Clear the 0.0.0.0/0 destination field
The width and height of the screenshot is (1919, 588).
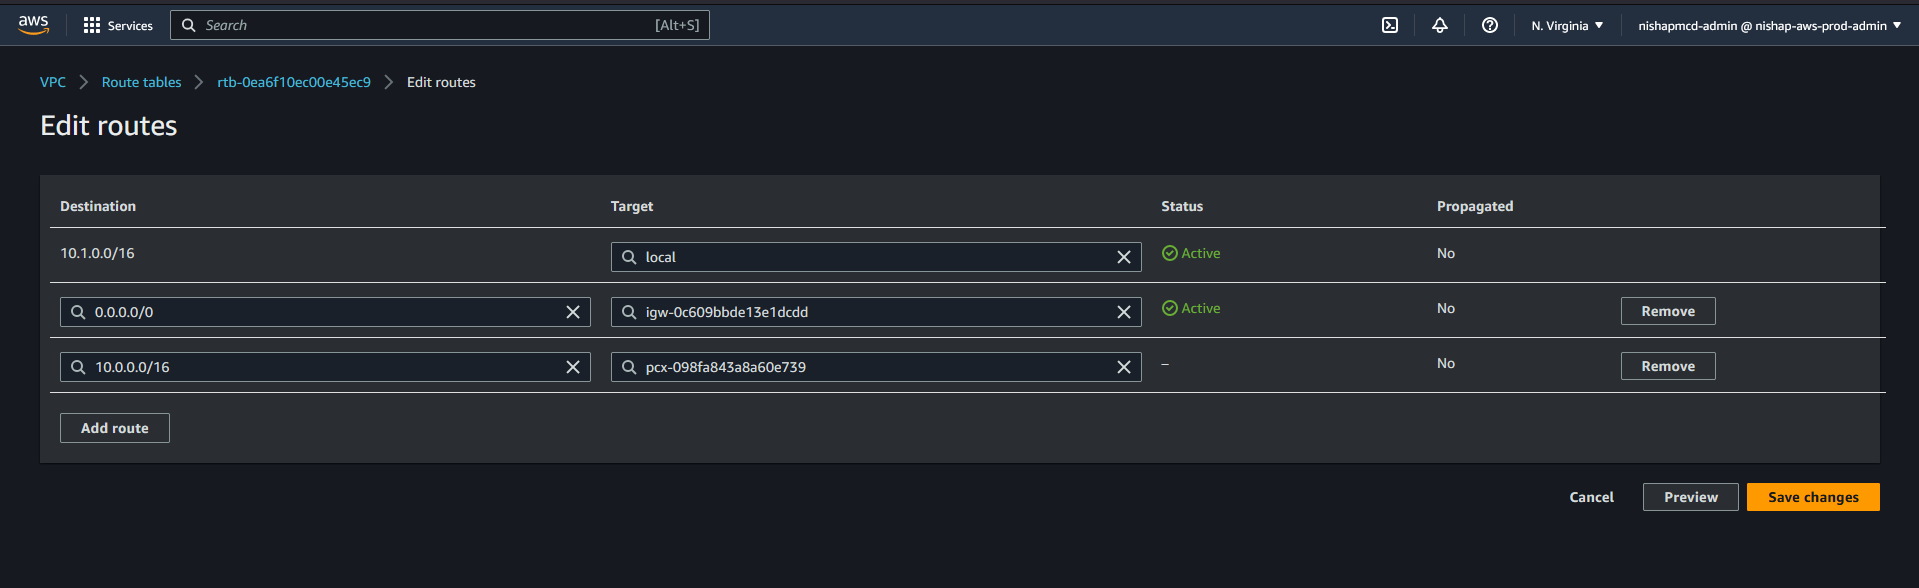(573, 312)
